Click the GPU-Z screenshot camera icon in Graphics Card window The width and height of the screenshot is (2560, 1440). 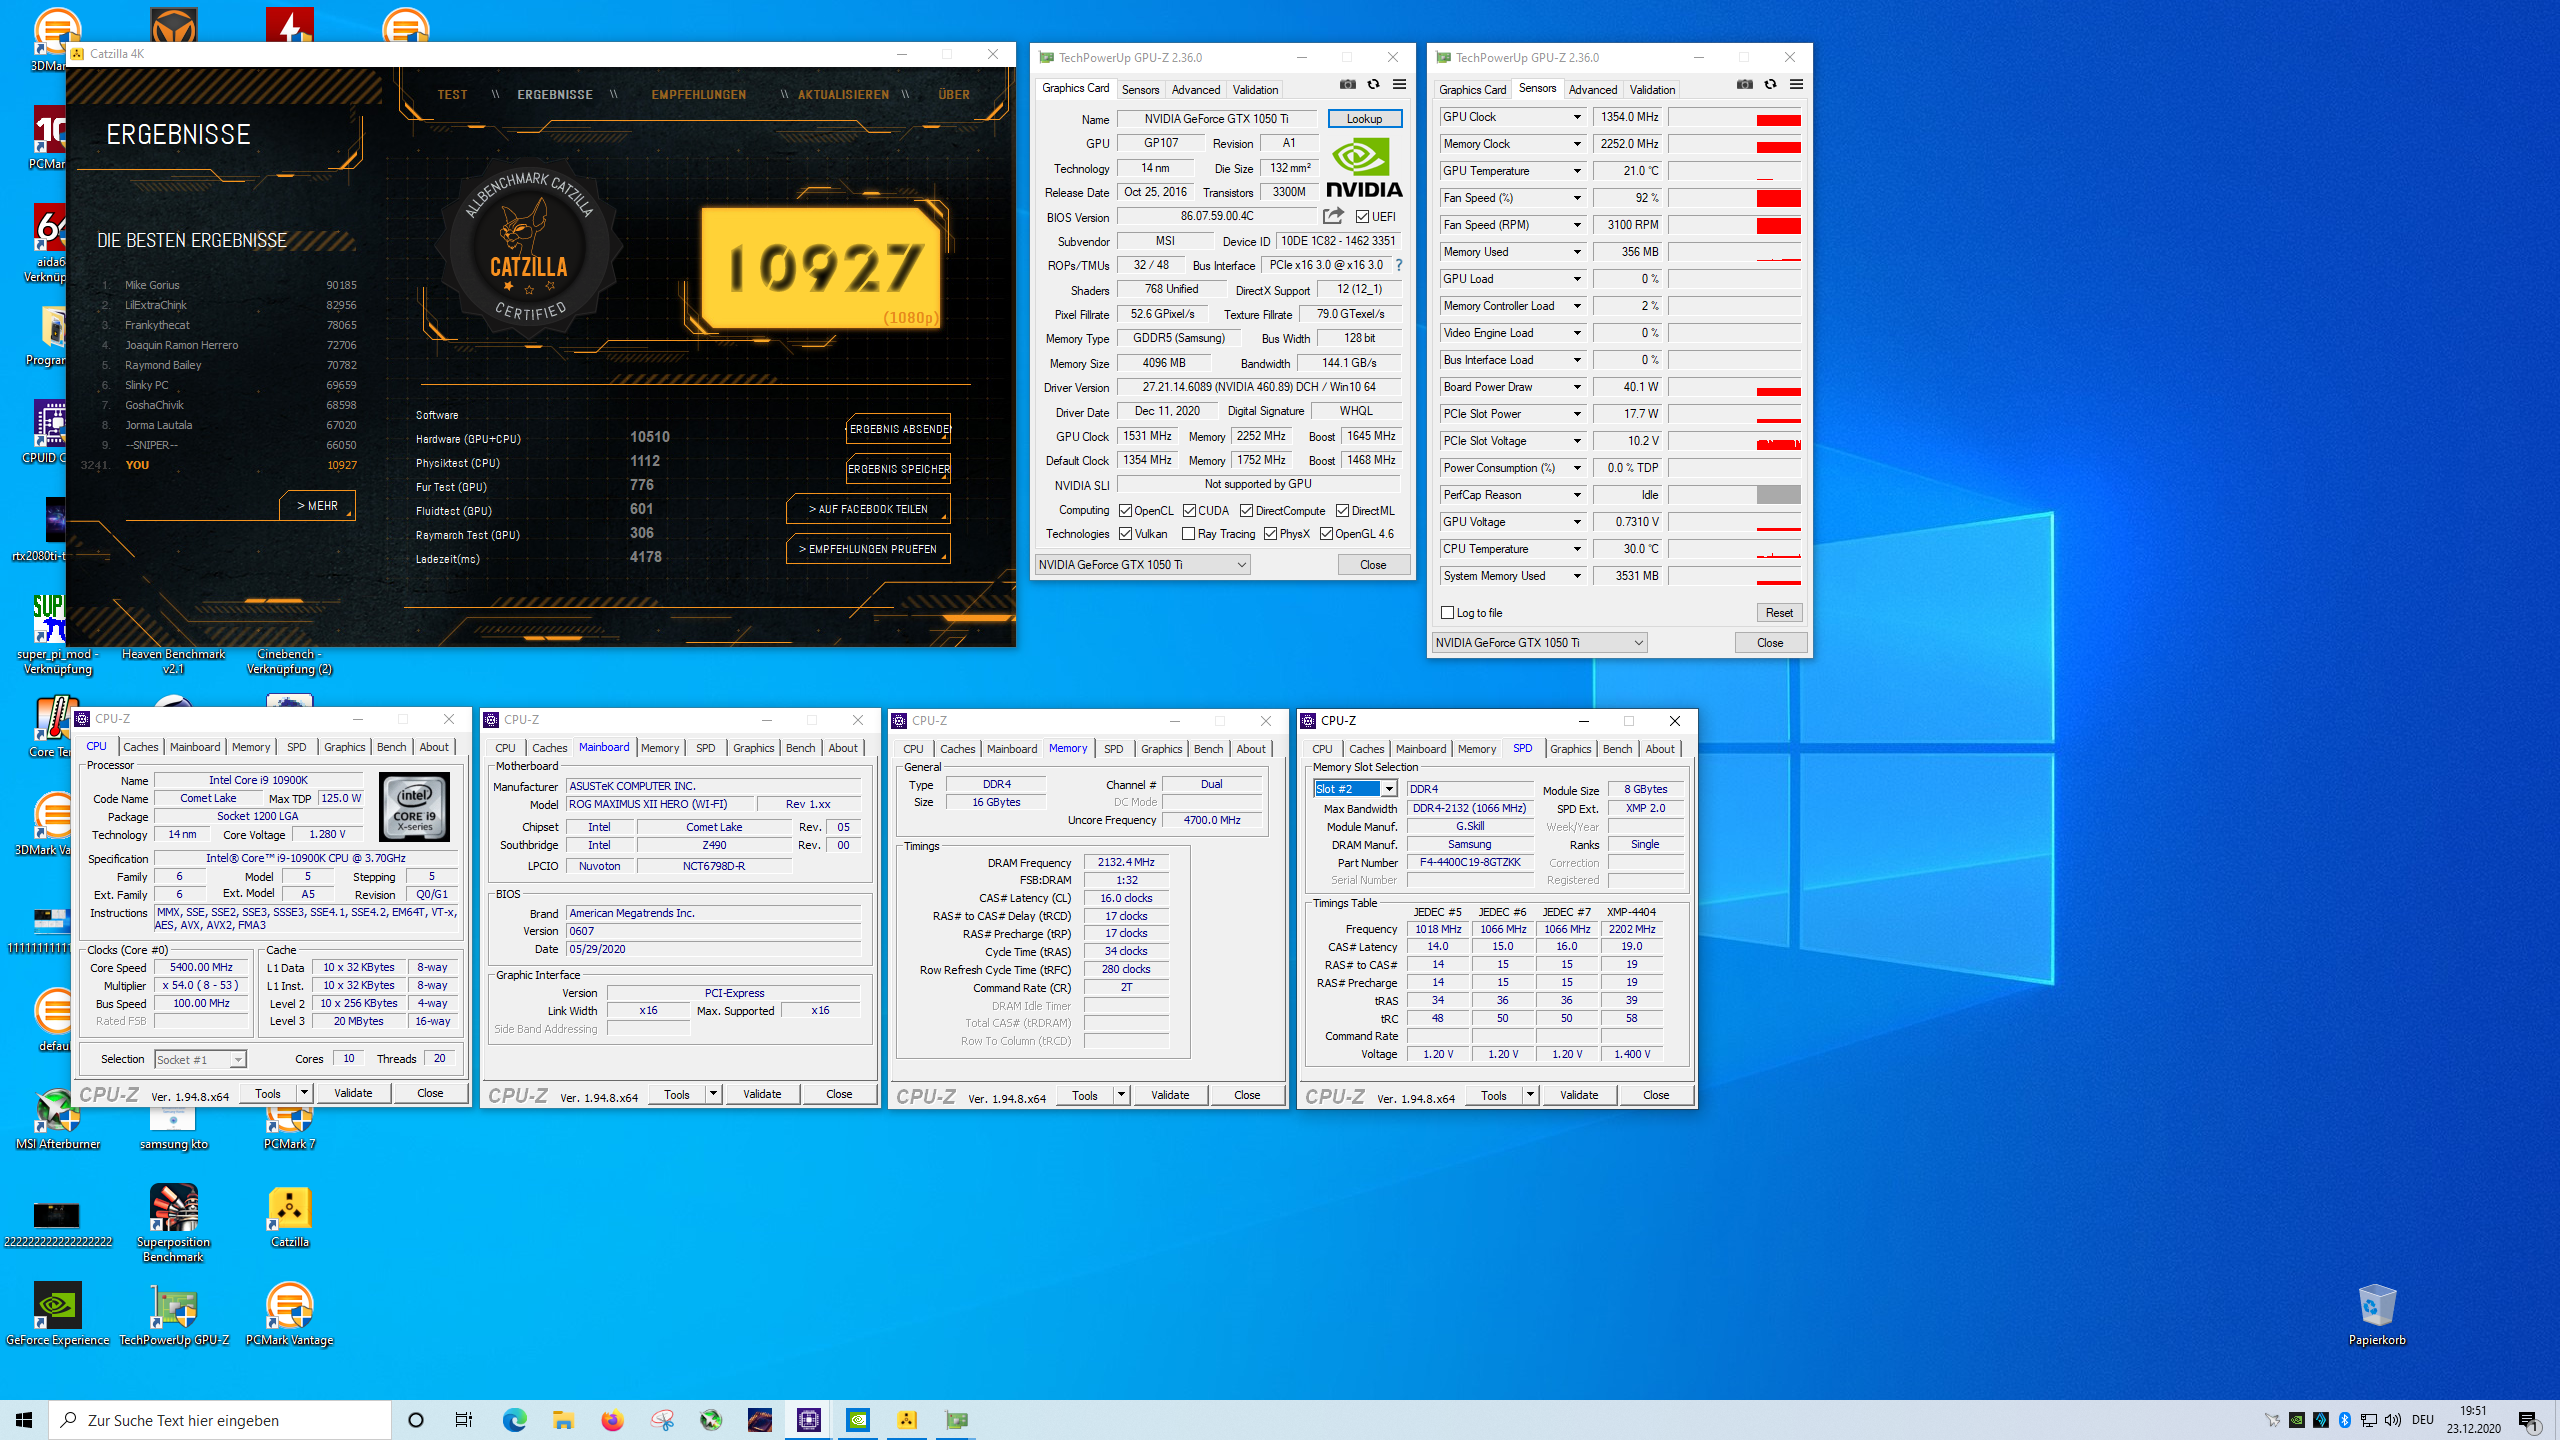(1348, 85)
